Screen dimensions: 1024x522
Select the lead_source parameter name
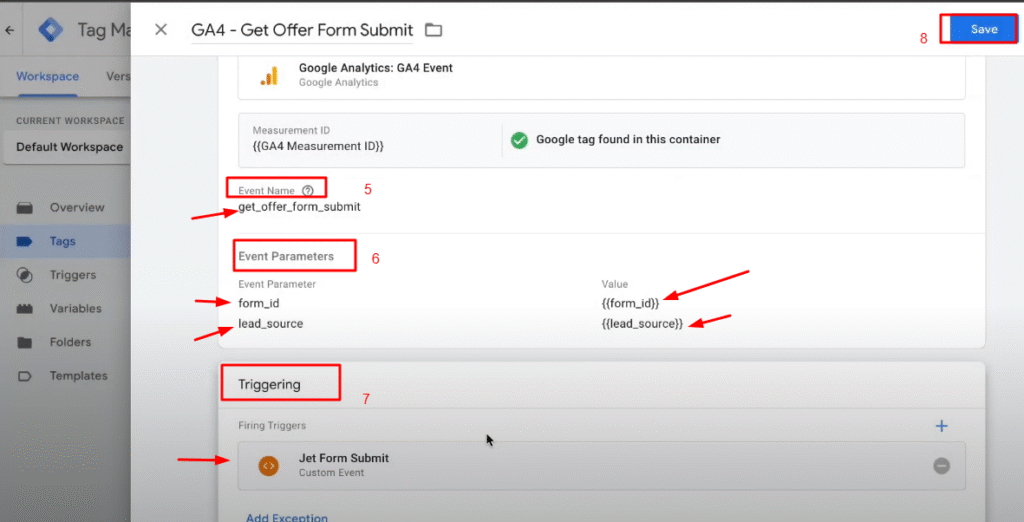(x=270, y=323)
